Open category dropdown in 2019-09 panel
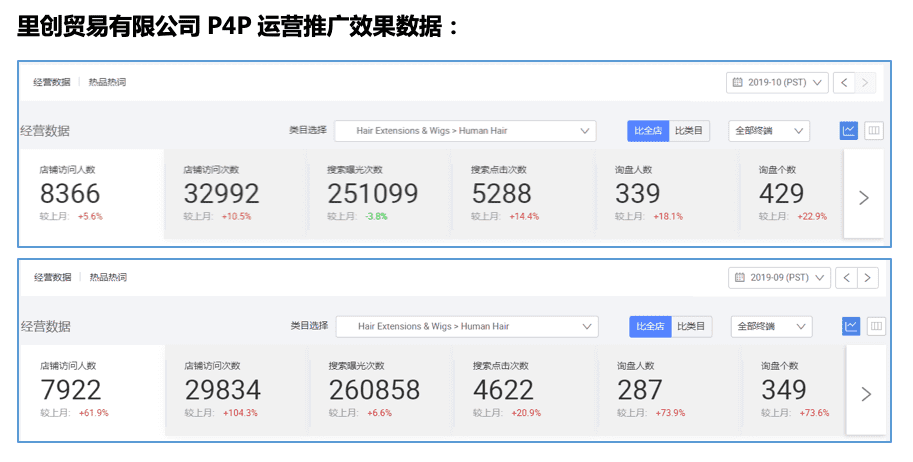Image resolution: width=913 pixels, height=462 pixels. coord(468,327)
